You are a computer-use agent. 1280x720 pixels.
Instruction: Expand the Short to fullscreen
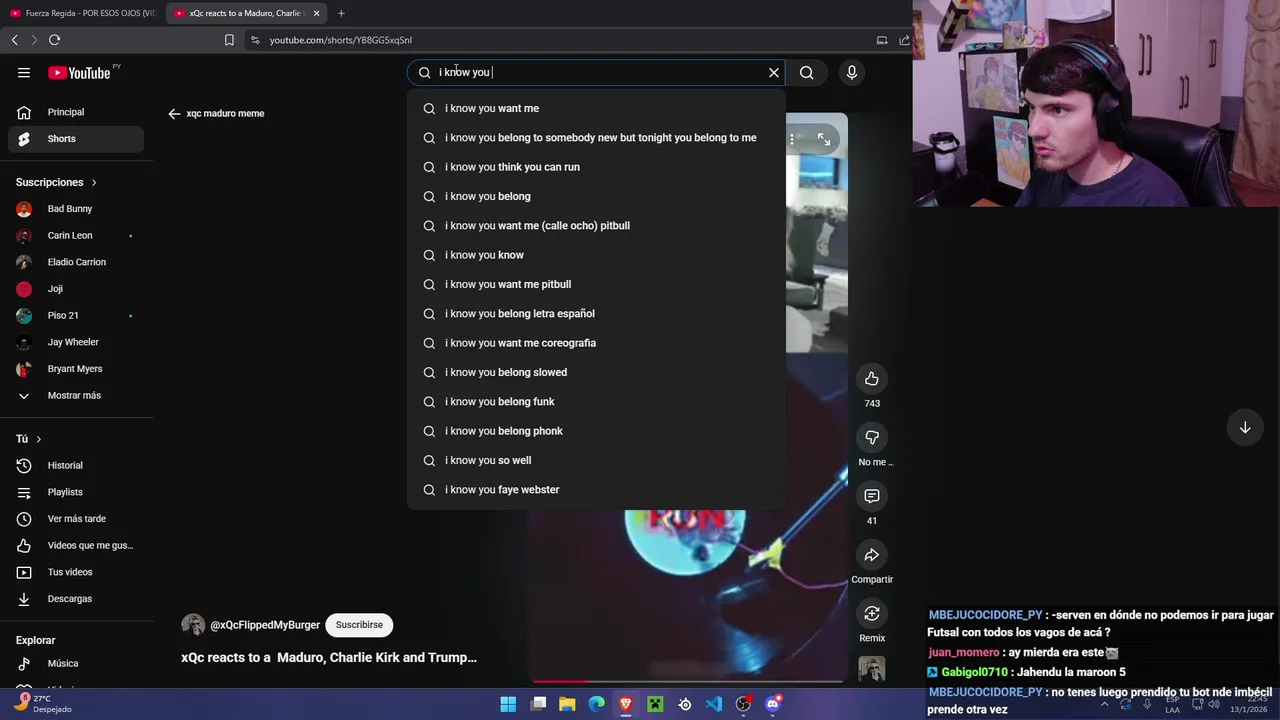[824, 140]
